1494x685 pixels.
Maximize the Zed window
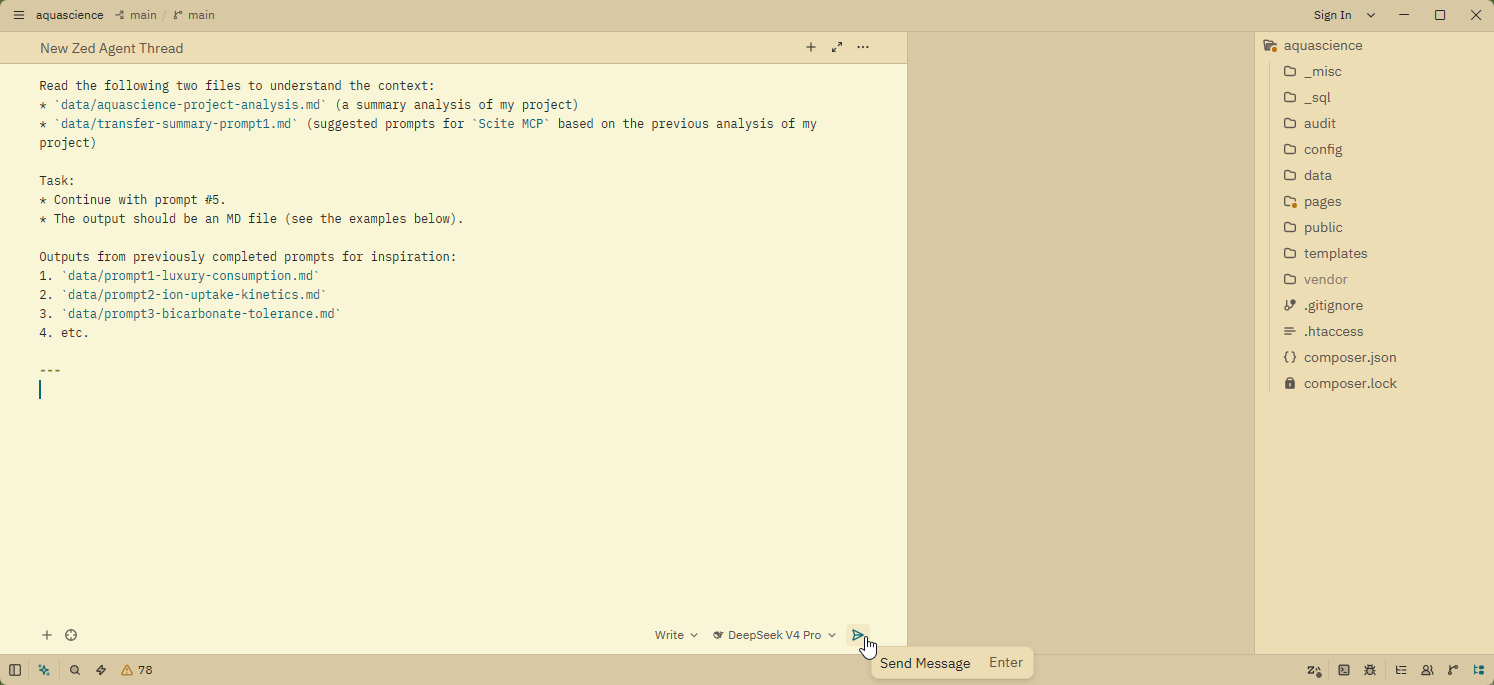(x=1440, y=15)
